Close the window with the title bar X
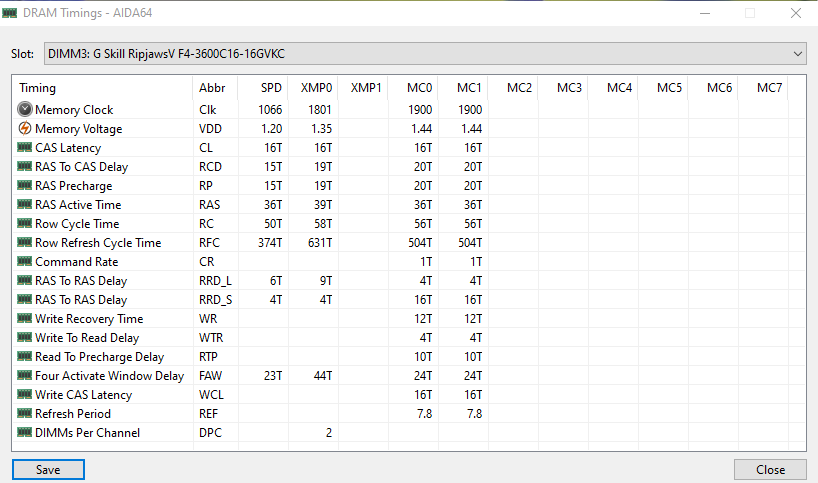The width and height of the screenshot is (818, 483). [x=796, y=13]
